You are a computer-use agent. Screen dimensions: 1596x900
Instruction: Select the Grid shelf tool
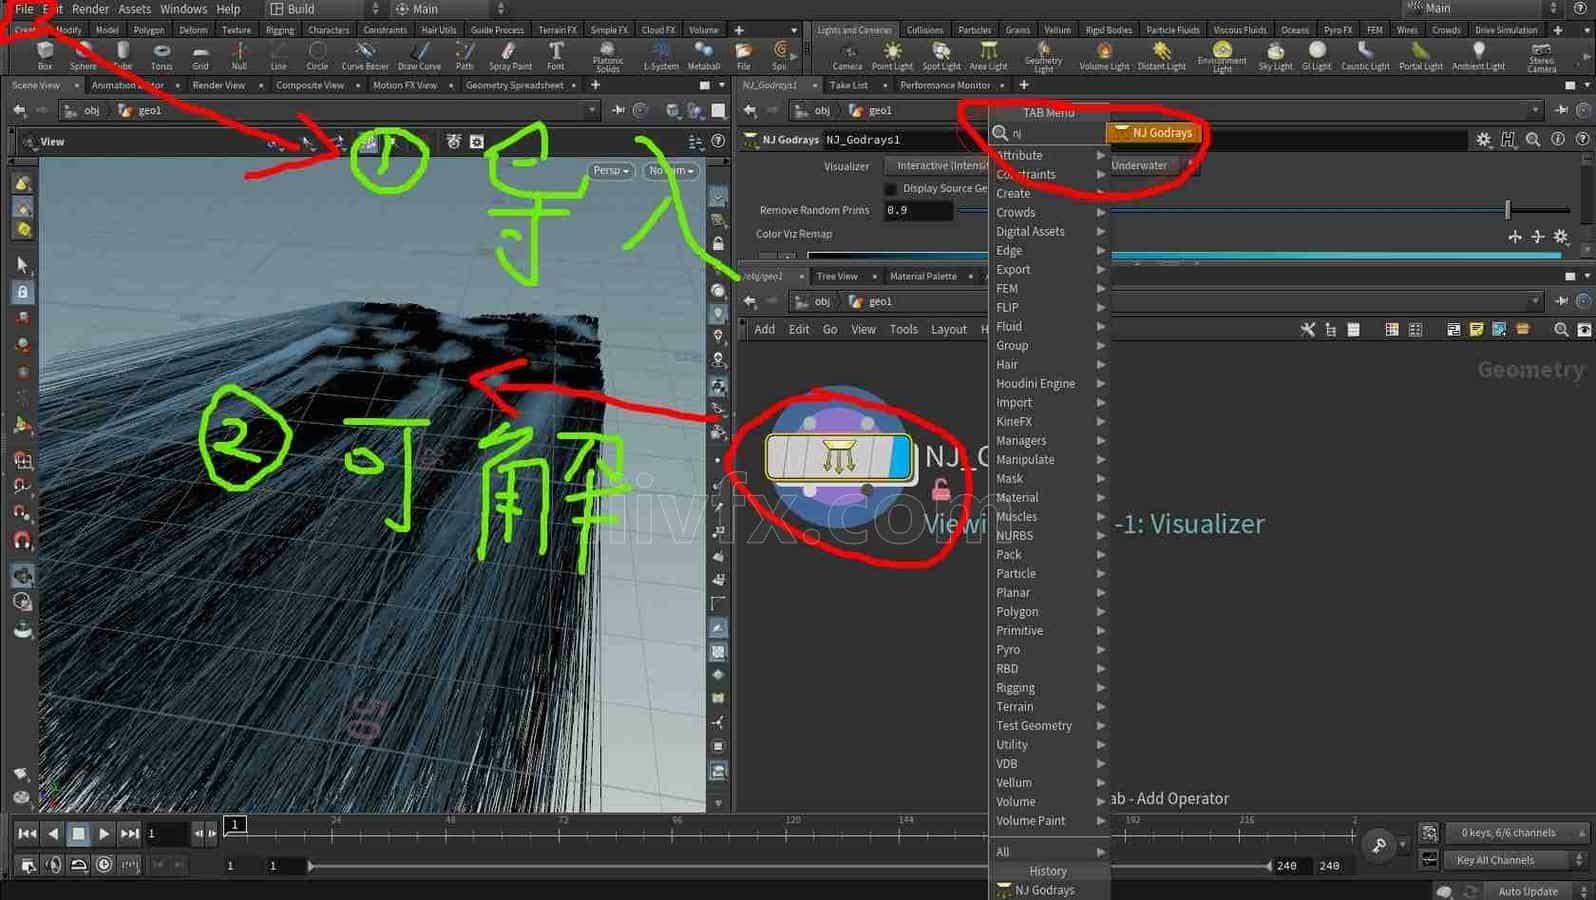tap(200, 56)
